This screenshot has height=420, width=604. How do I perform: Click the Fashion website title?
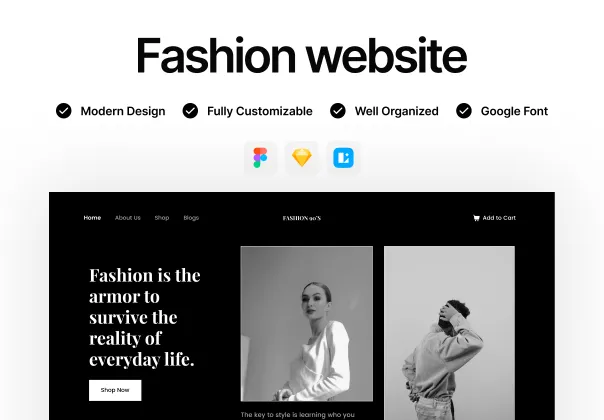point(302,55)
